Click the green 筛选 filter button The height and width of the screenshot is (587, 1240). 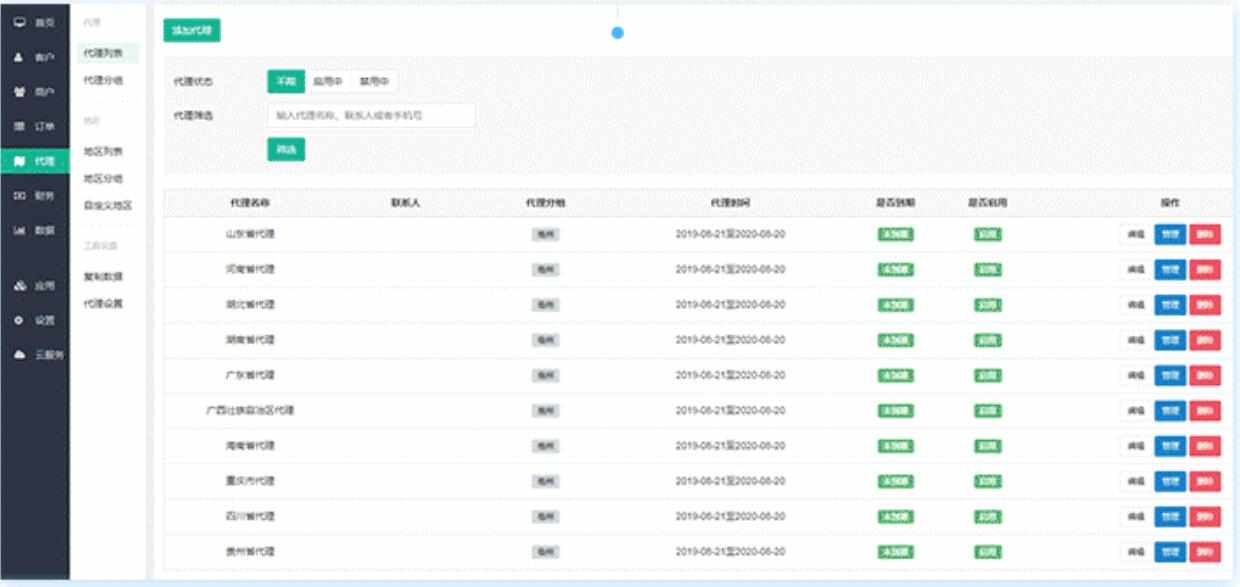coord(286,149)
